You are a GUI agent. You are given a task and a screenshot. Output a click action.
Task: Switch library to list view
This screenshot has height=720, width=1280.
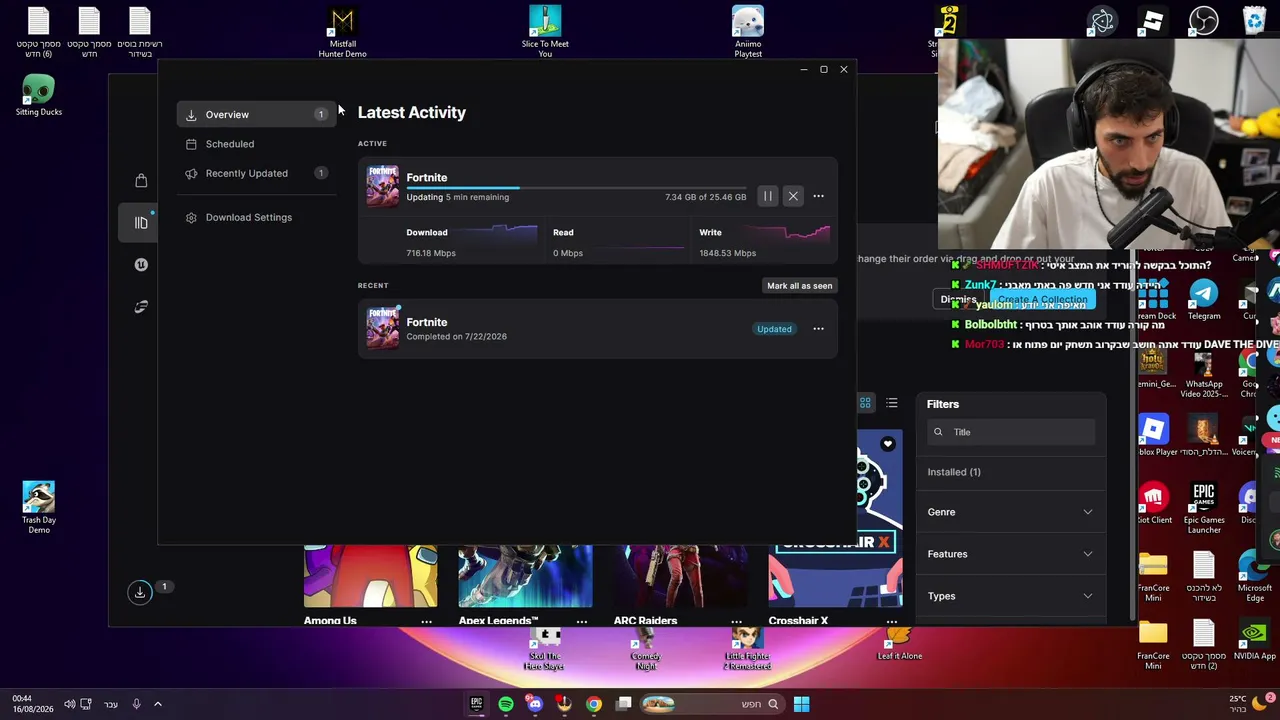[x=891, y=403]
